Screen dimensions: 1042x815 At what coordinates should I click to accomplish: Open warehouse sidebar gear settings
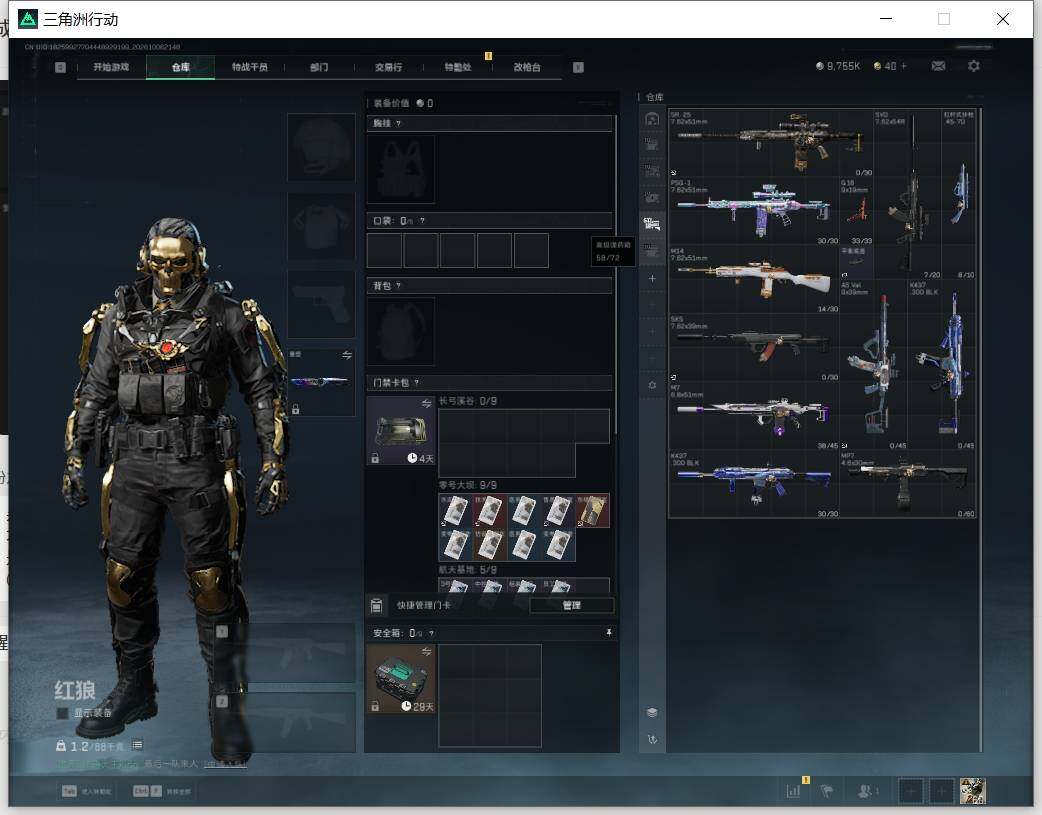pyautogui.click(x=652, y=385)
